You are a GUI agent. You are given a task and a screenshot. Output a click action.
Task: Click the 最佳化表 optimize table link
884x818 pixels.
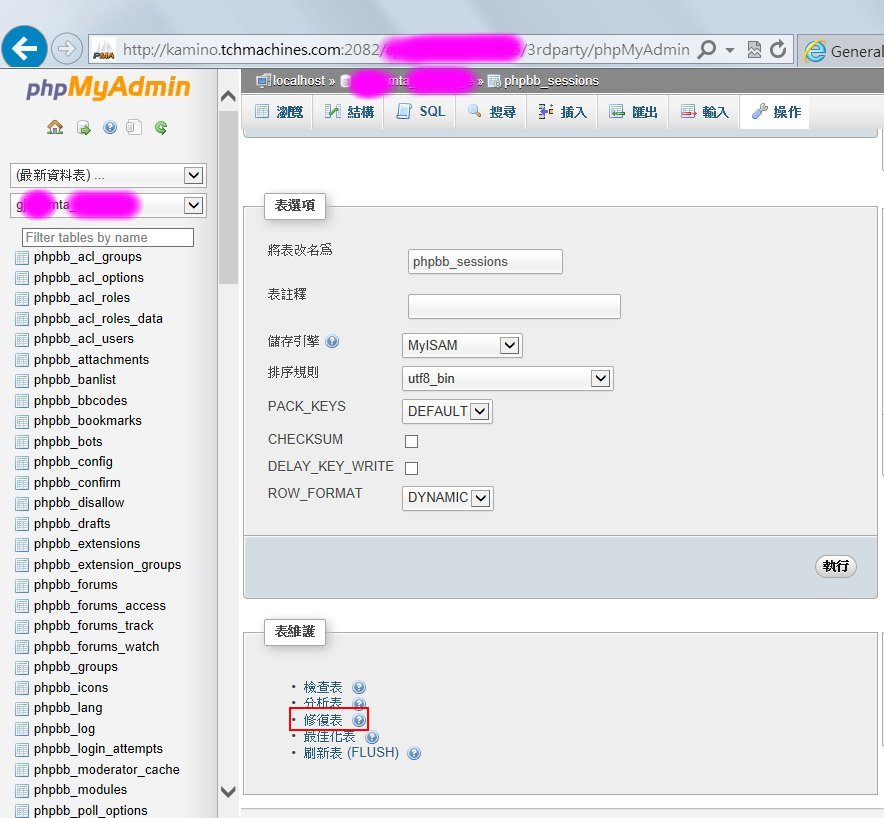coord(329,736)
